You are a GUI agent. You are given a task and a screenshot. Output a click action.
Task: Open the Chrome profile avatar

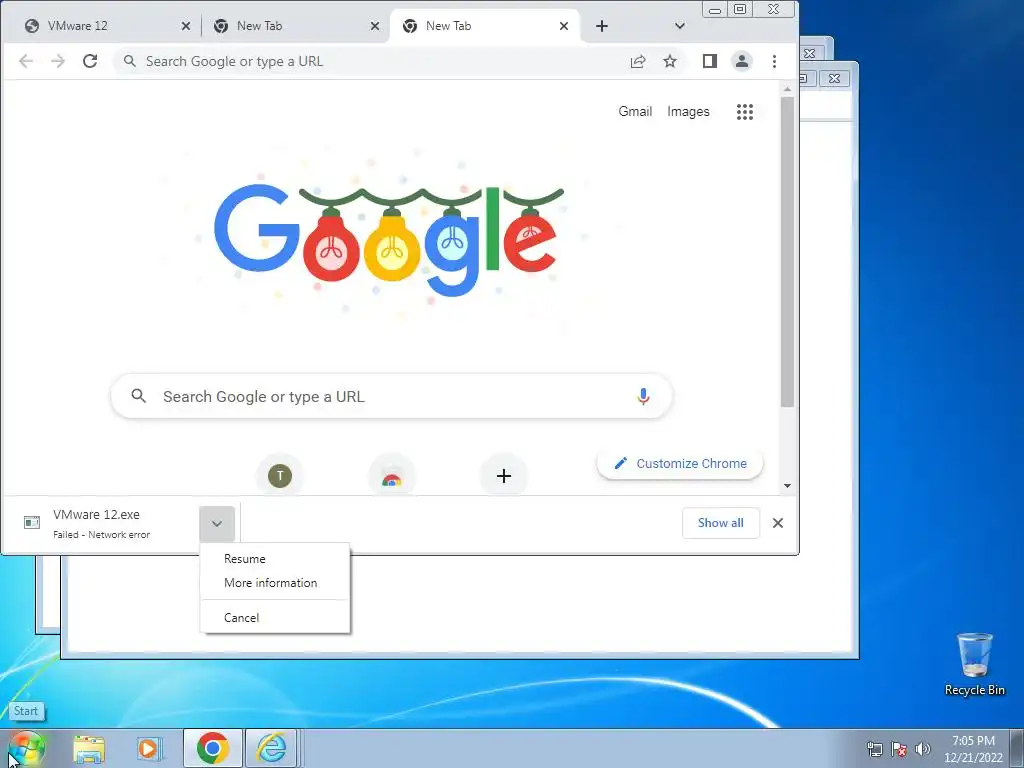point(742,61)
